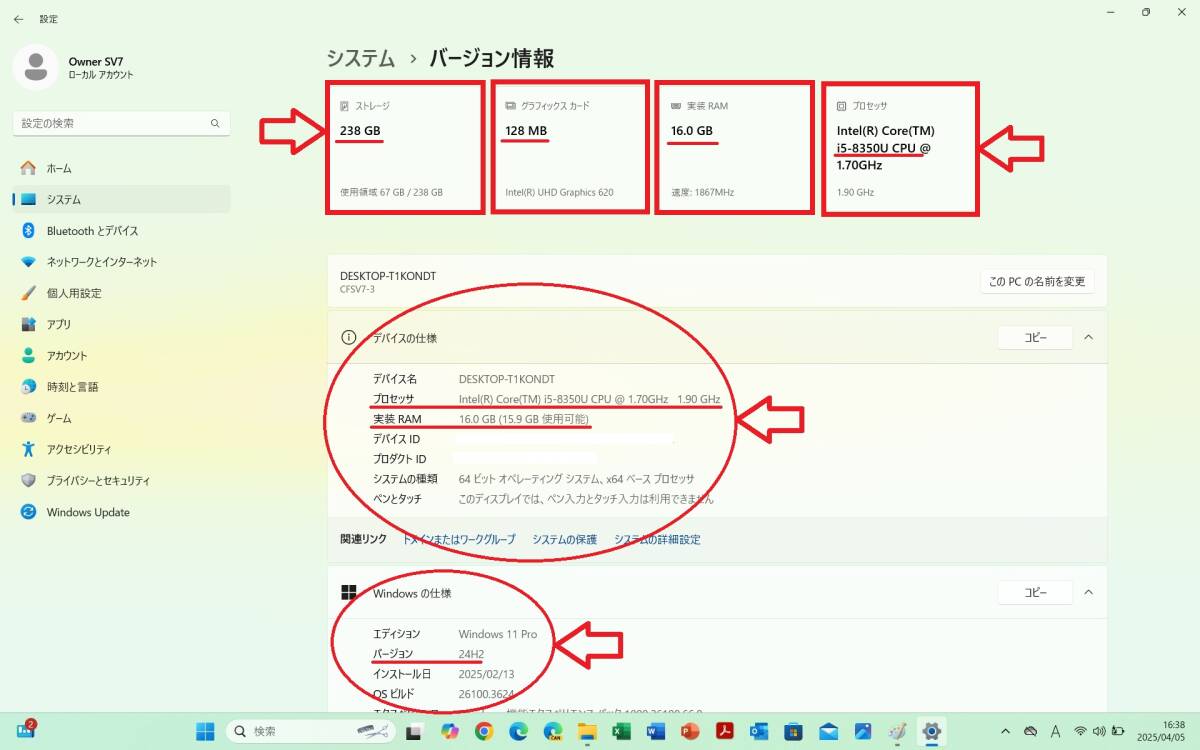Open Task View from the taskbar
This screenshot has width=1200, height=750.
pos(415,731)
